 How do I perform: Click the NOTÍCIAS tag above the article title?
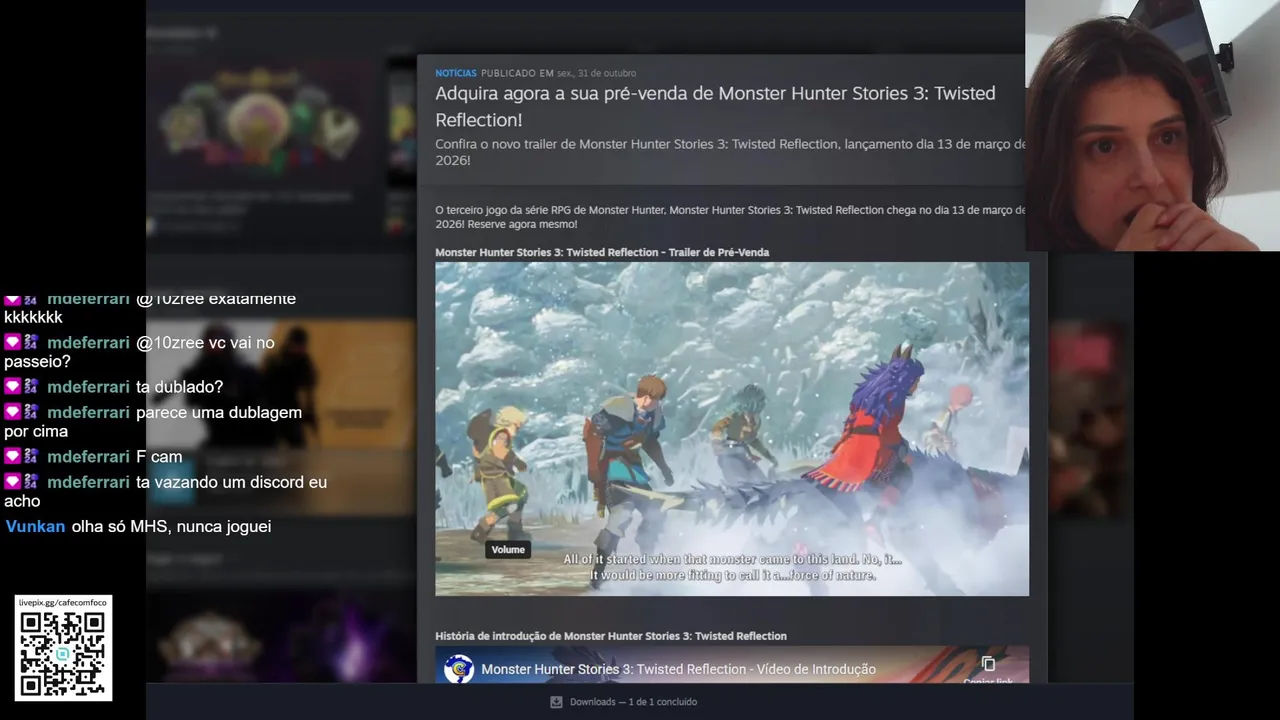pos(456,73)
